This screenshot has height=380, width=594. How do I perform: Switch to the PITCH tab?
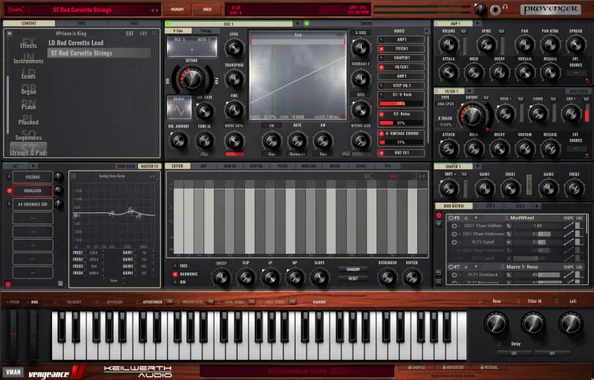(282, 166)
